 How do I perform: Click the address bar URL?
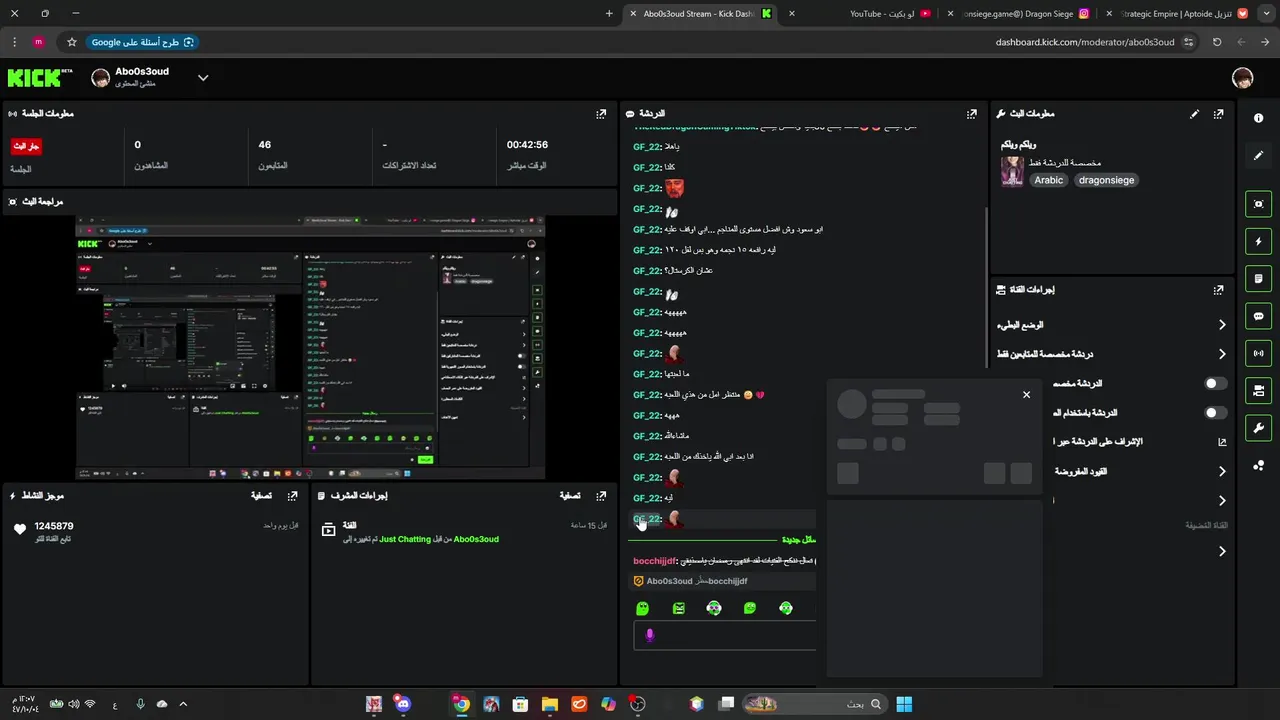[x=1085, y=42]
